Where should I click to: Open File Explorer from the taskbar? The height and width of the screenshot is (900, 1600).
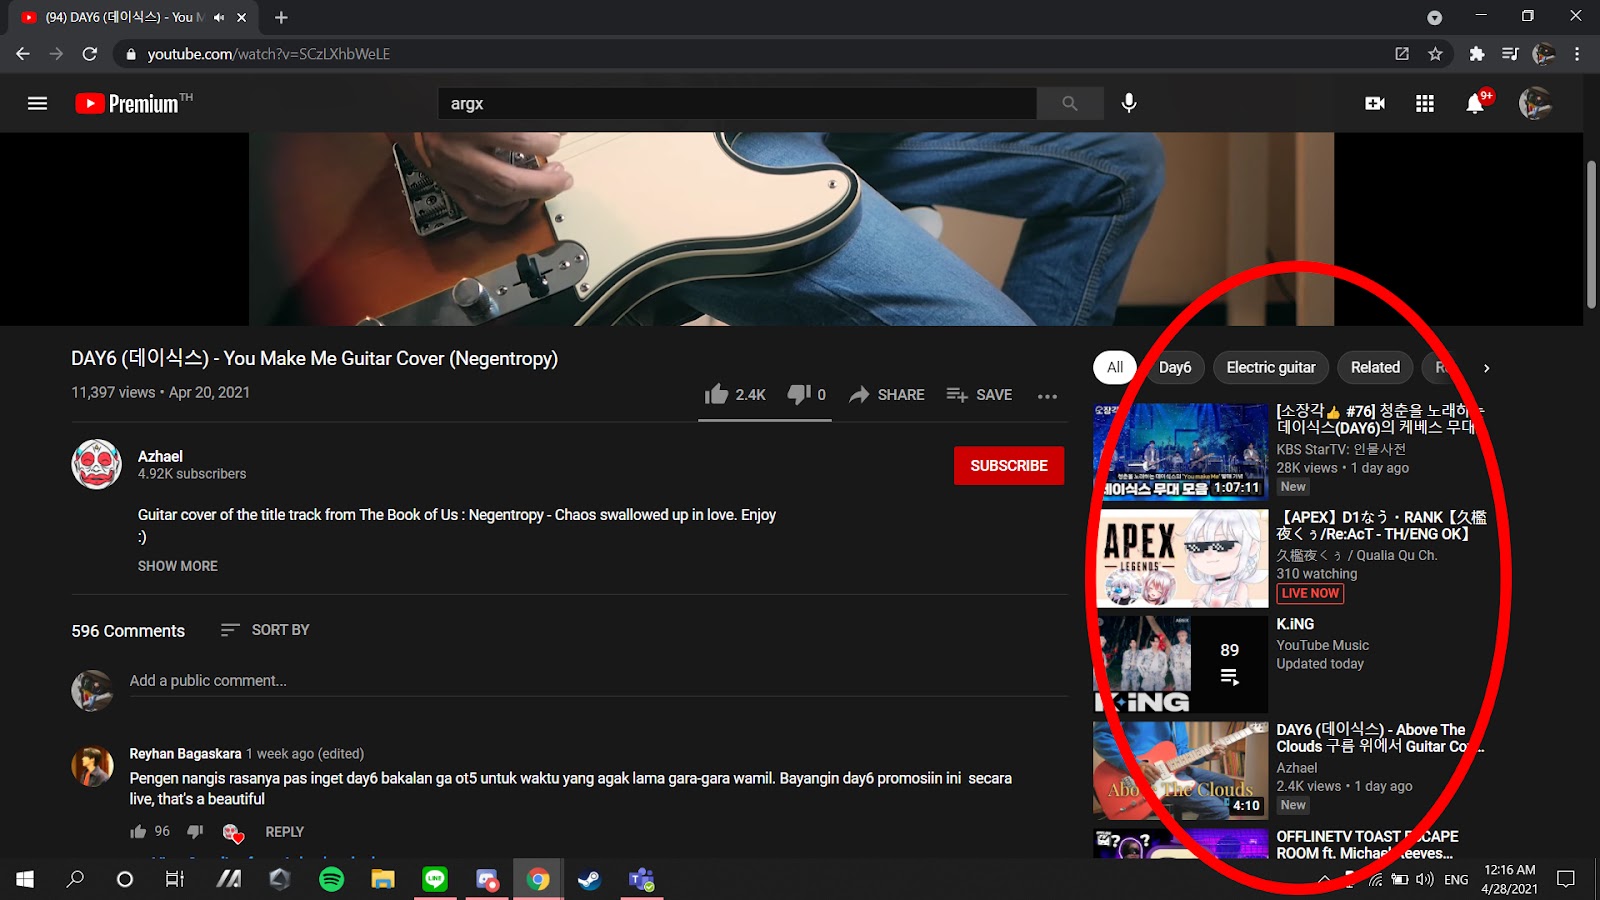coord(383,879)
